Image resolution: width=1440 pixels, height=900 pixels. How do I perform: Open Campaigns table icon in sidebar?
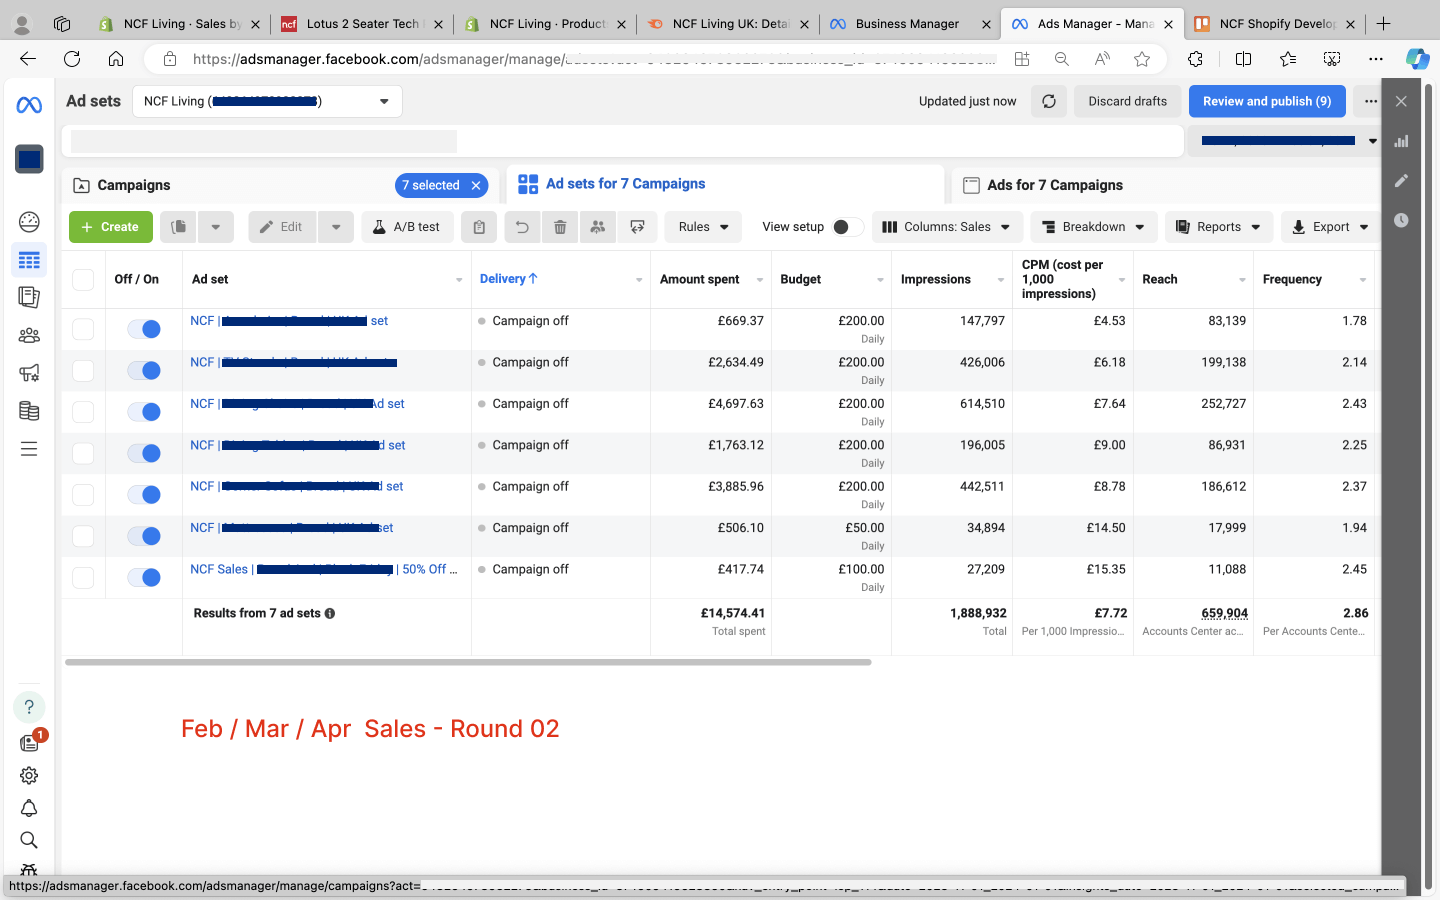29,260
